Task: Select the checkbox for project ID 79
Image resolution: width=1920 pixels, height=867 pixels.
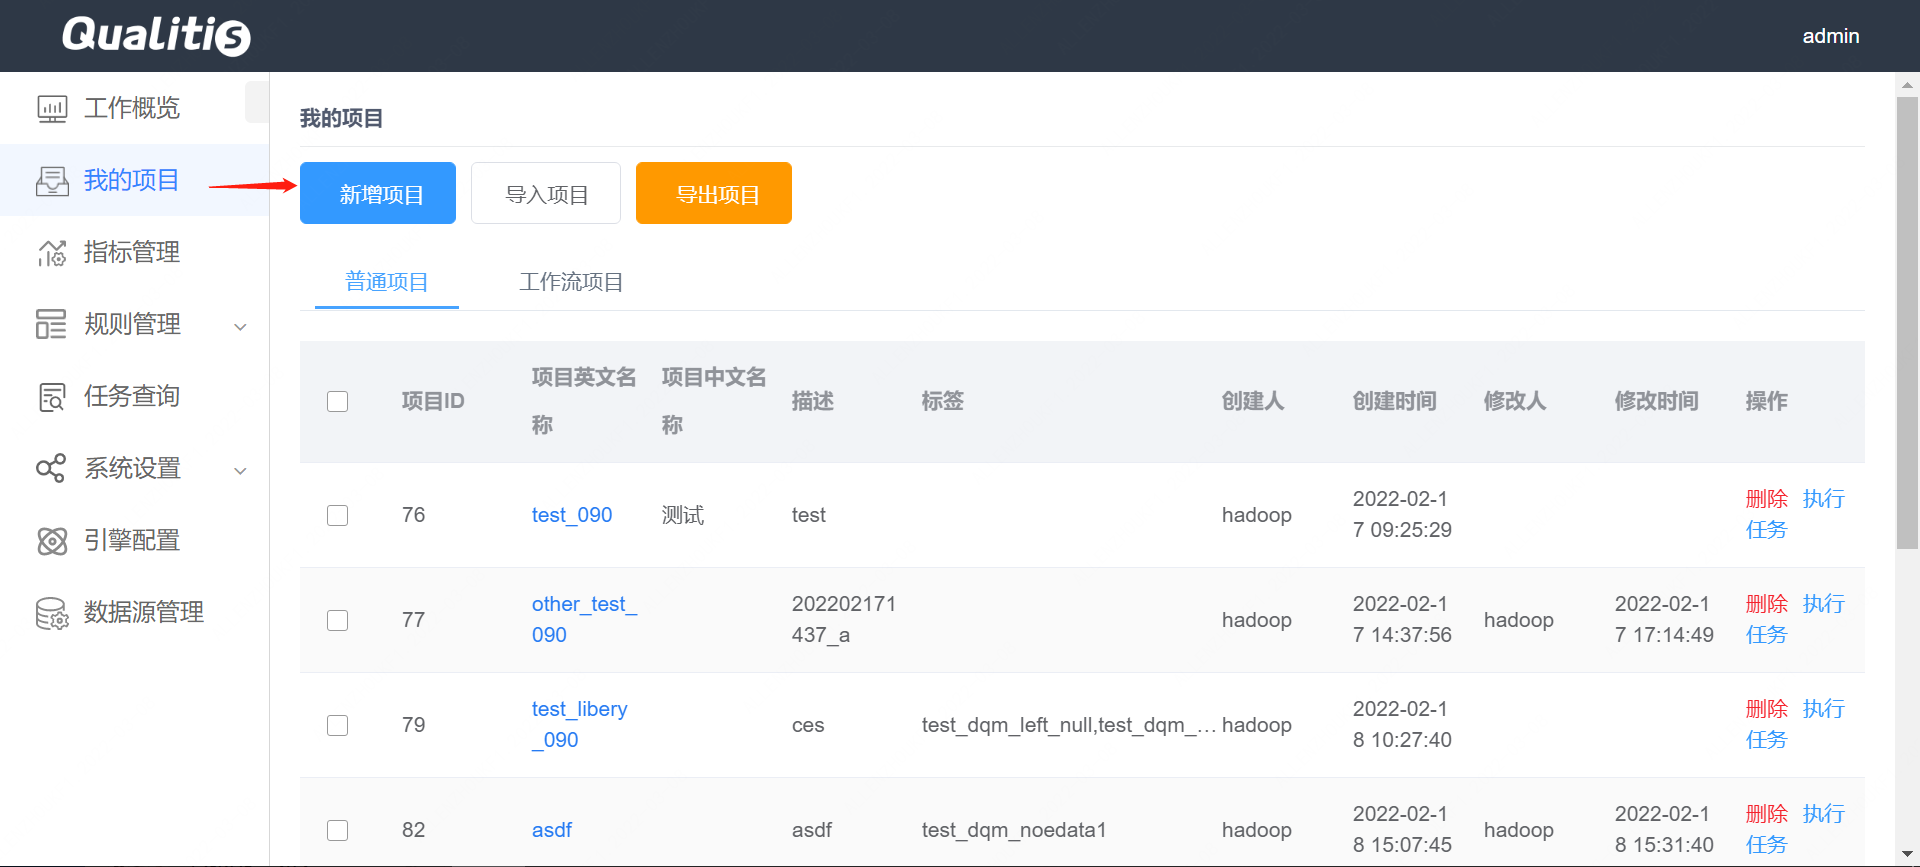Action: [338, 725]
